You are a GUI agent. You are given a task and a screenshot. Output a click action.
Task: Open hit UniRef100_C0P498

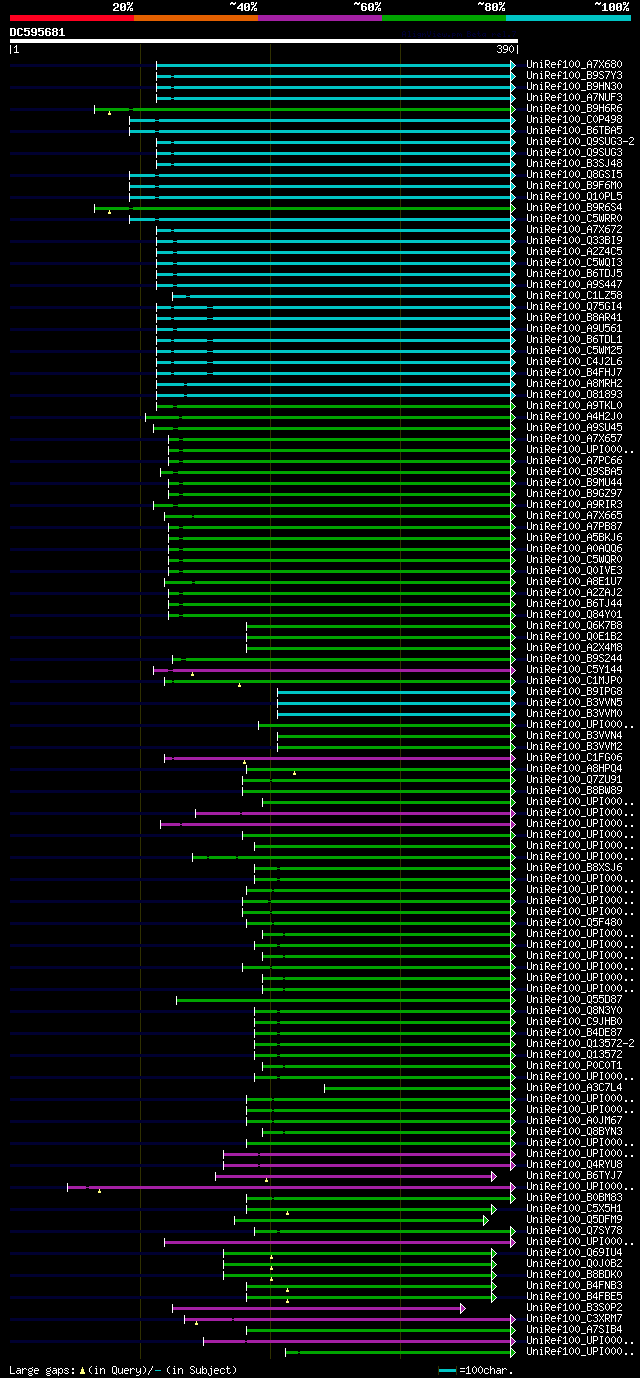[574, 119]
